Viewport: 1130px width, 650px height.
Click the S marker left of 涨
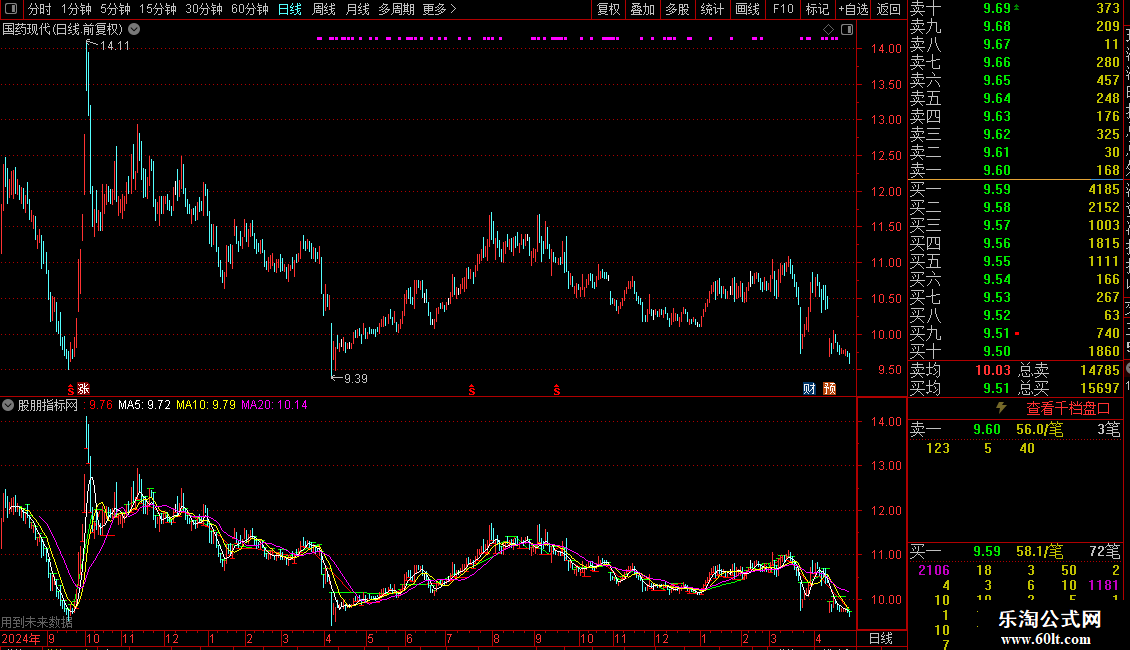(x=71, y=389)
